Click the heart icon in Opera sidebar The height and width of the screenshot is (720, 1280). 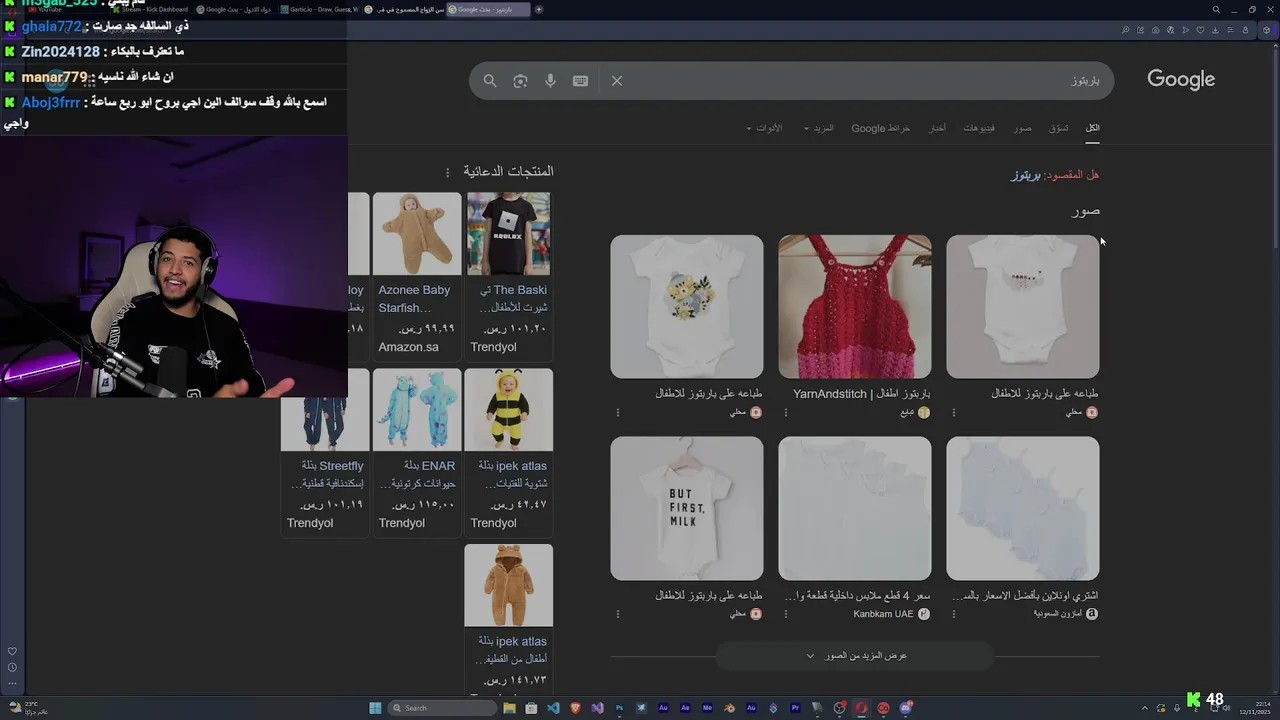[12, 651]
